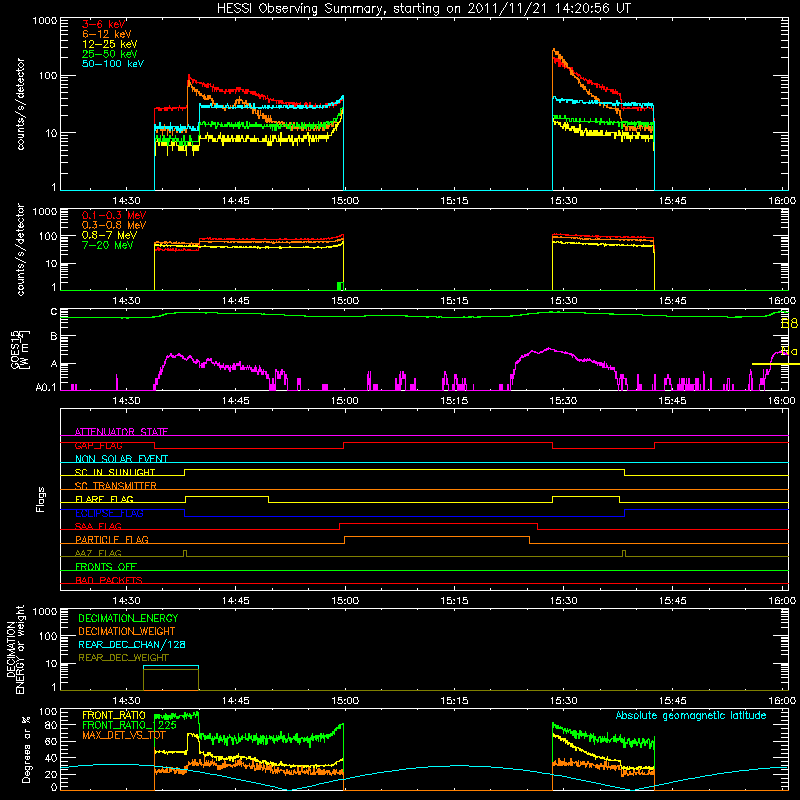Click the raised PARTICLE_FLAG step segment
The width and height of the screenshot is (800, 800).
(437, 537)
